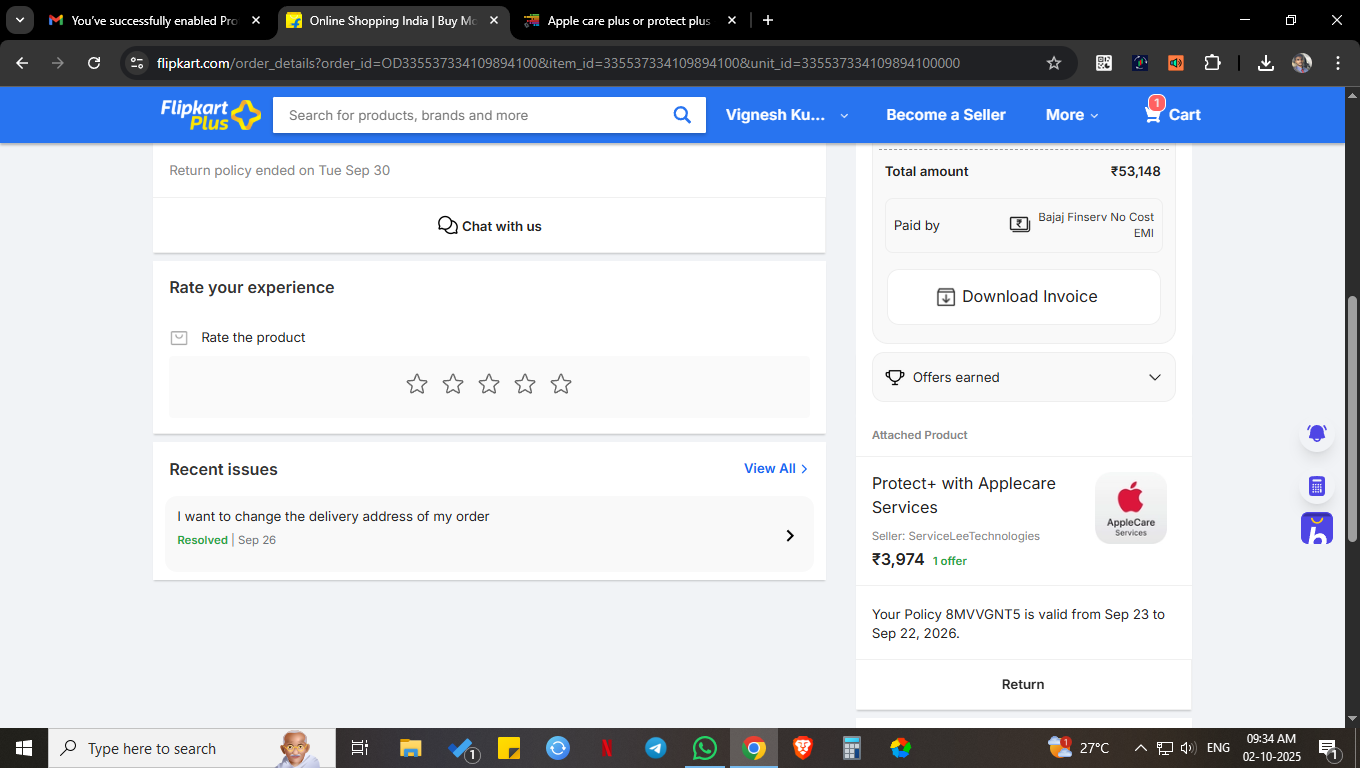The height and width of the screenshot is (768, 1360).
Task: Click the notification bell floating icon
Action: point(1317,434)
